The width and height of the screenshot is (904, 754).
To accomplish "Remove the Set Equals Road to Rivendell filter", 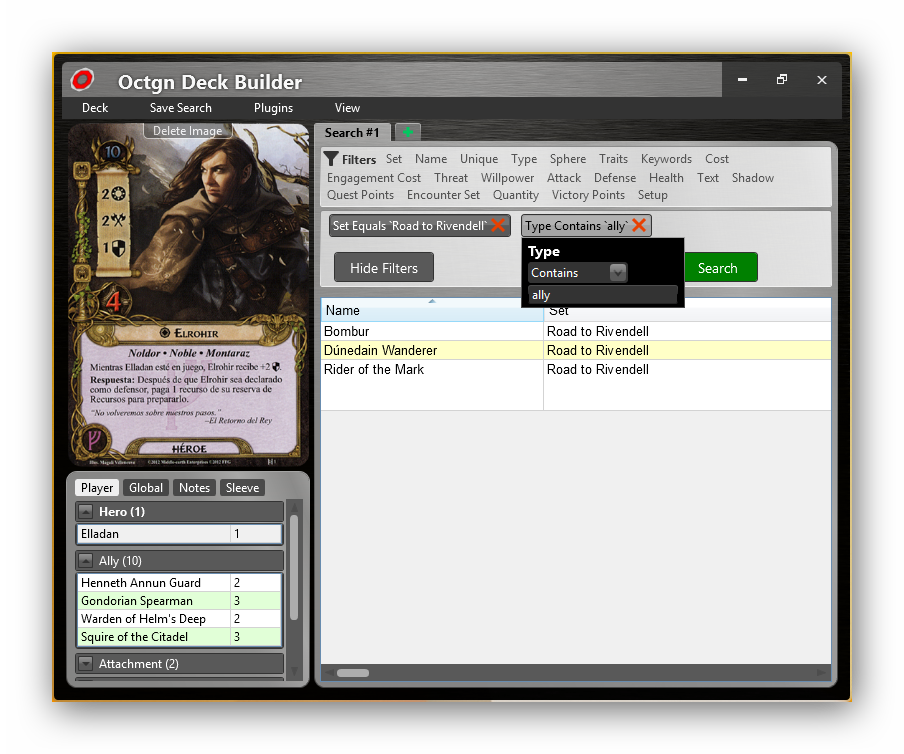I will click(x=498, y=225).
